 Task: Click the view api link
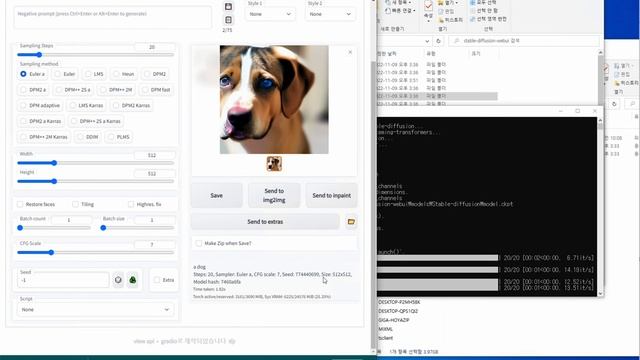tap(144, 341)
